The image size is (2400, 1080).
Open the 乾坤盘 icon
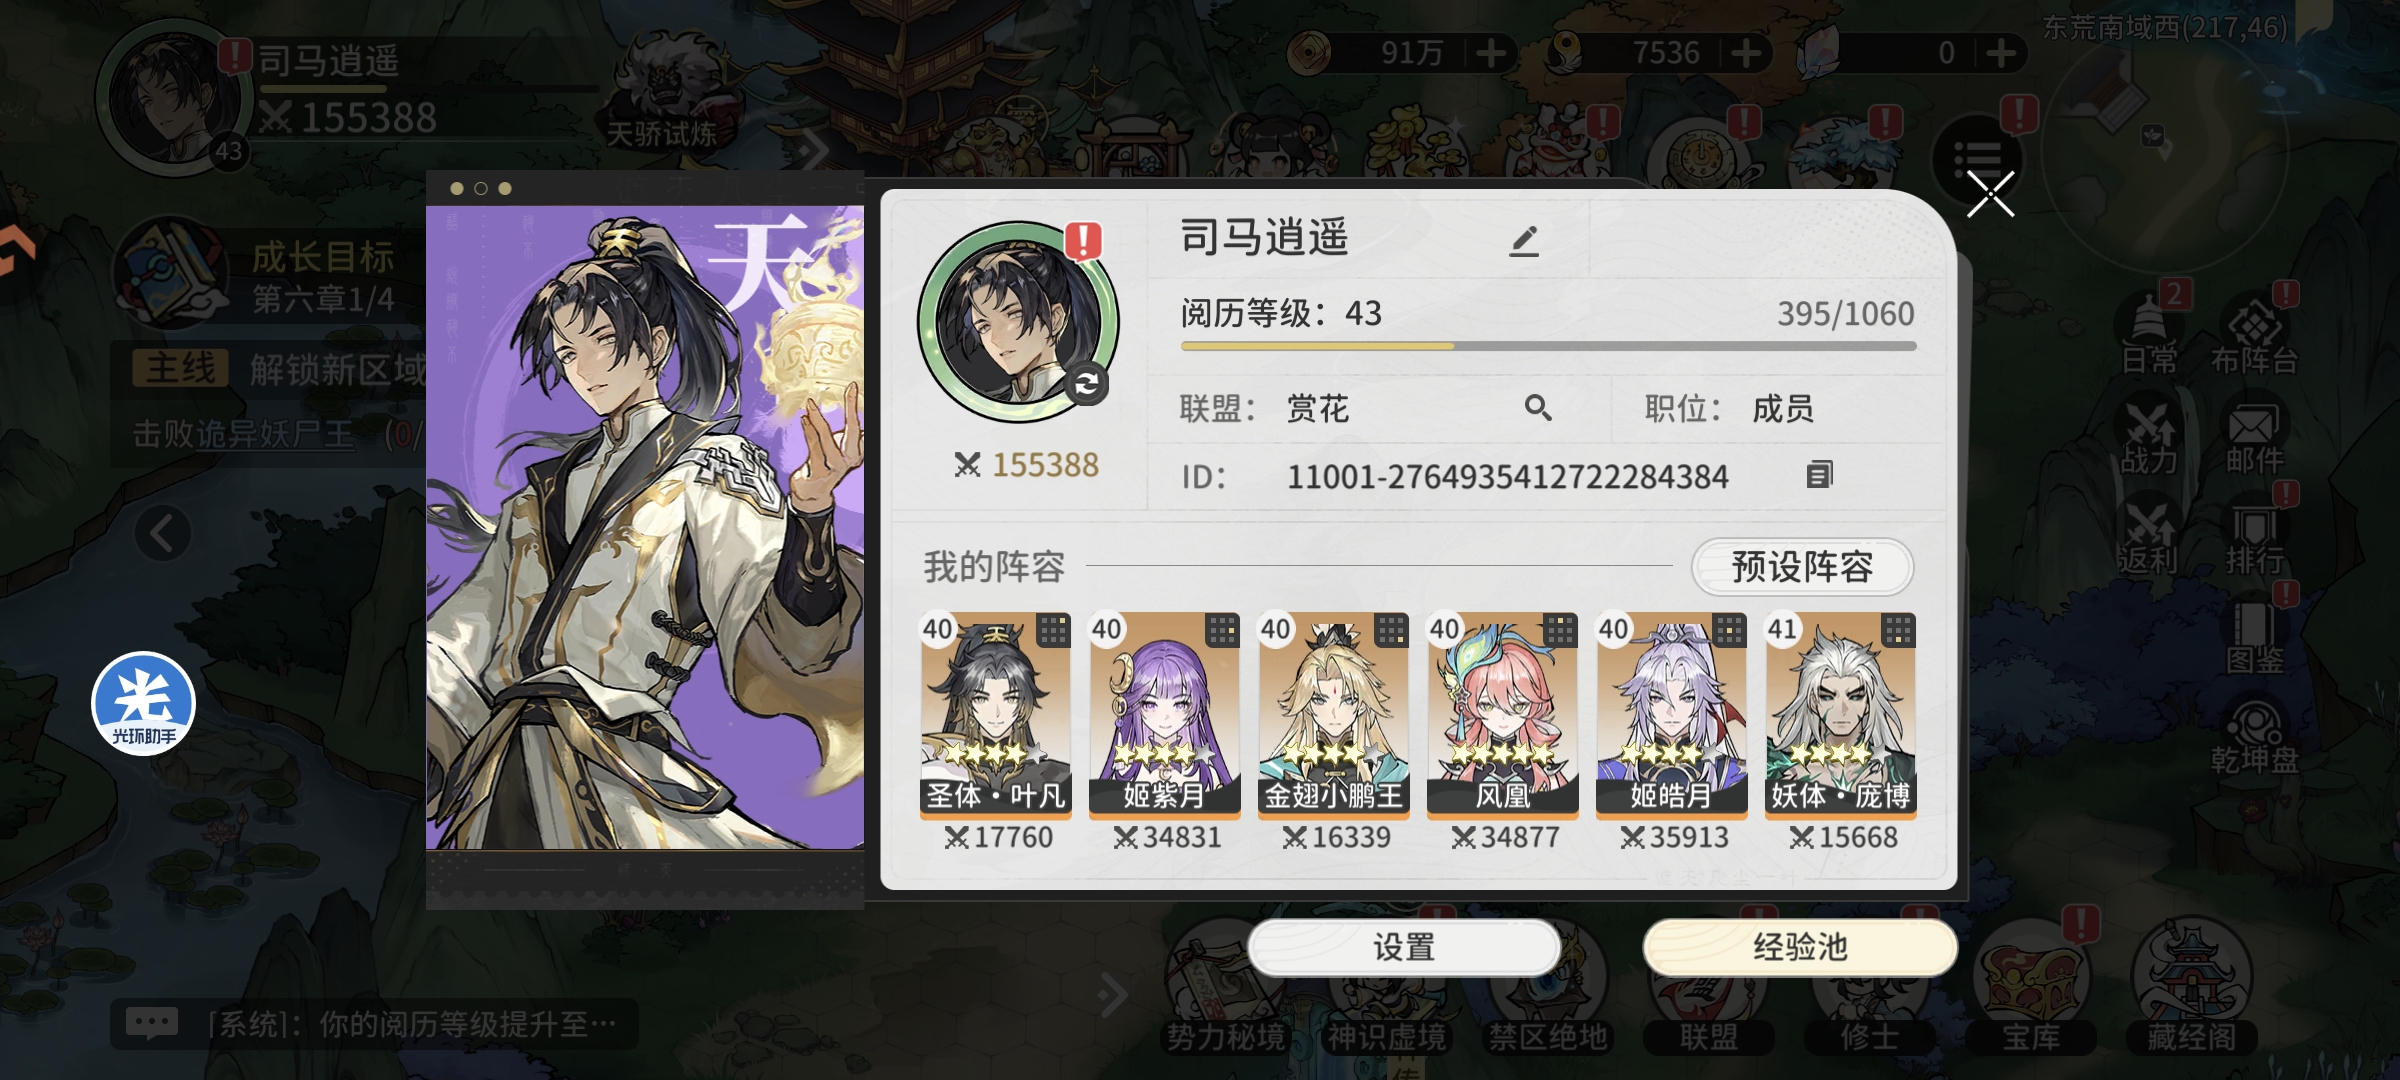click(x=2254, y=738)
